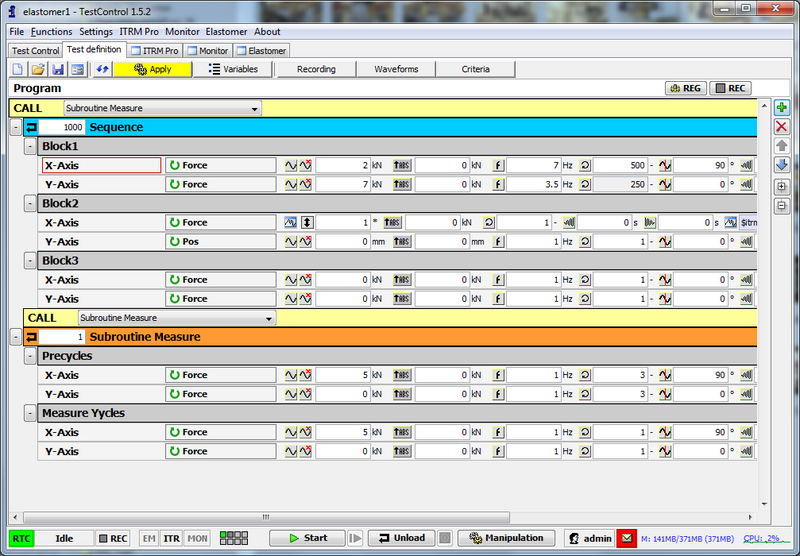
Task: Open the Variables button
Action: [x=233, y=69]
